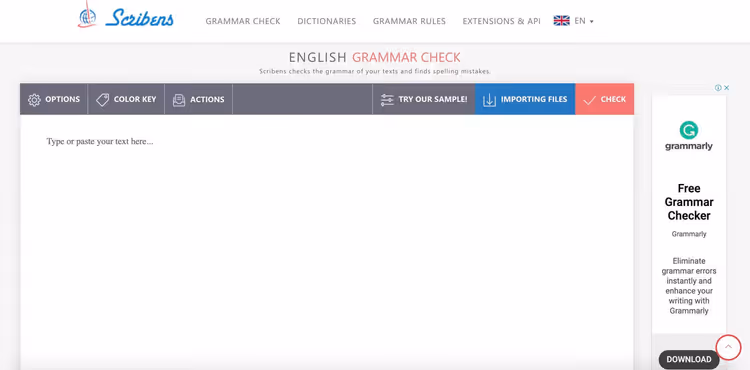Click the Actions document icon
Screen dimensions: 750x370
pyautogui.click(x=179, y=100)
